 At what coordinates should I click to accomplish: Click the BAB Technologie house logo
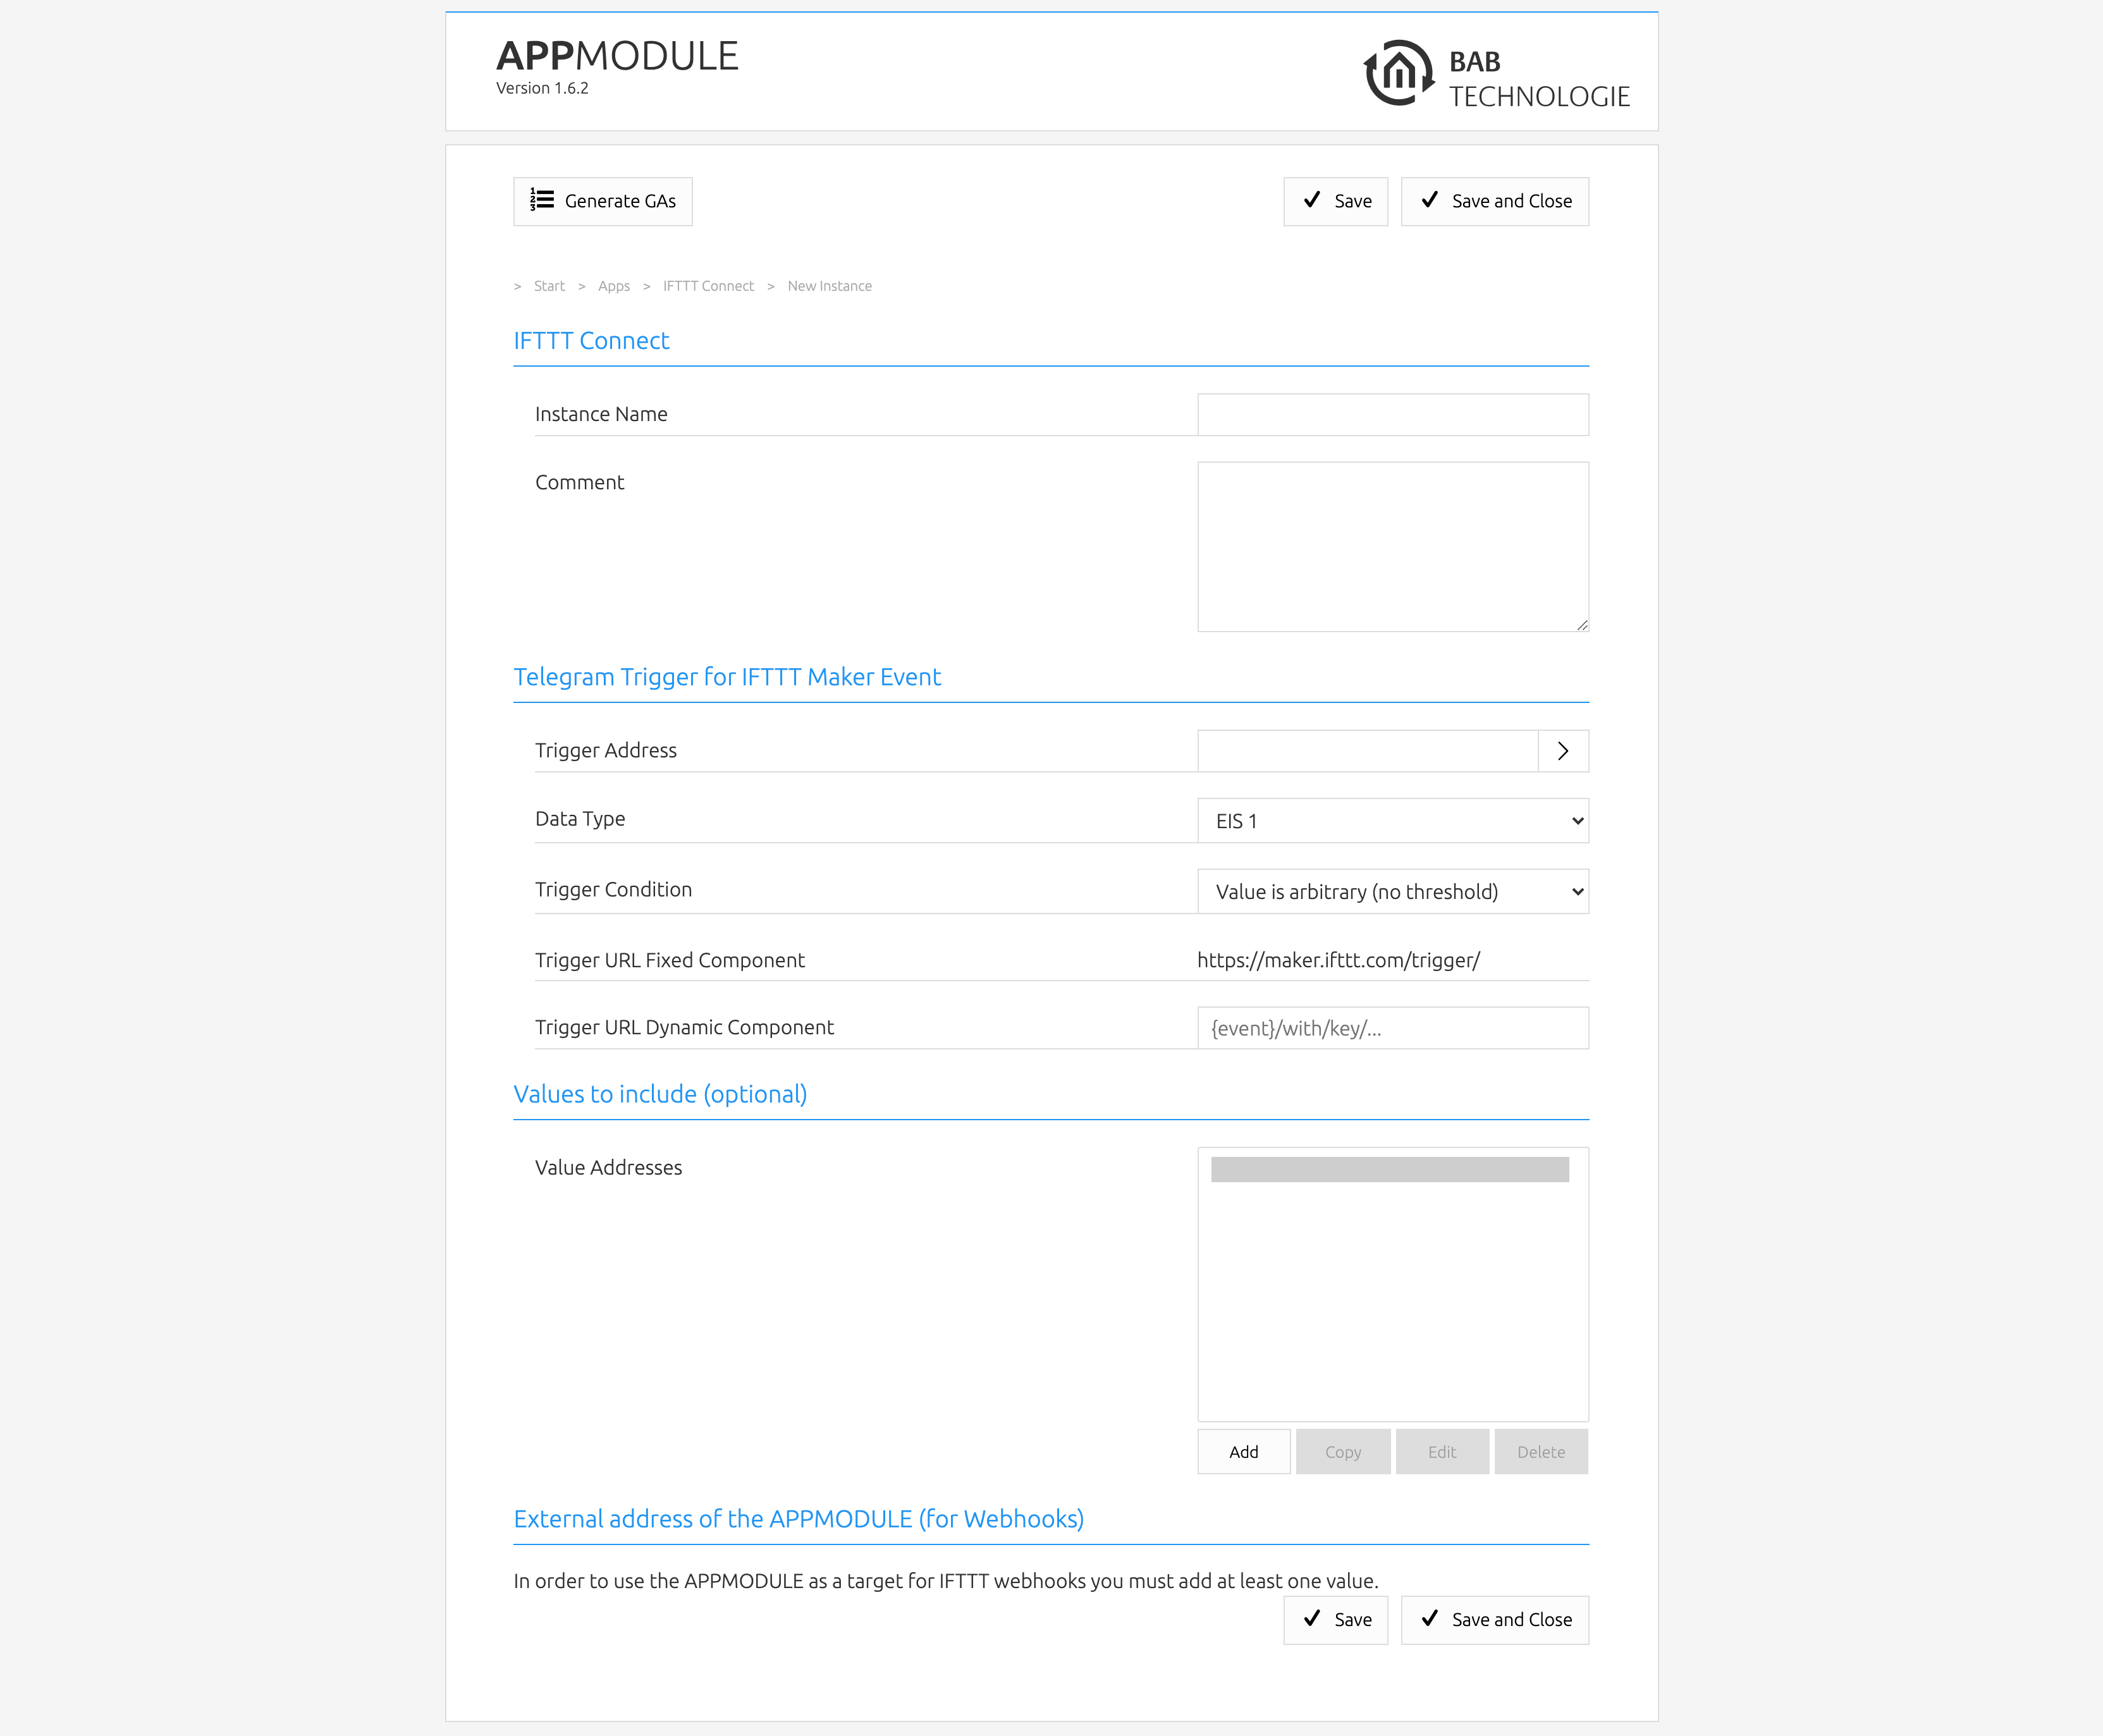[1399, 73]
